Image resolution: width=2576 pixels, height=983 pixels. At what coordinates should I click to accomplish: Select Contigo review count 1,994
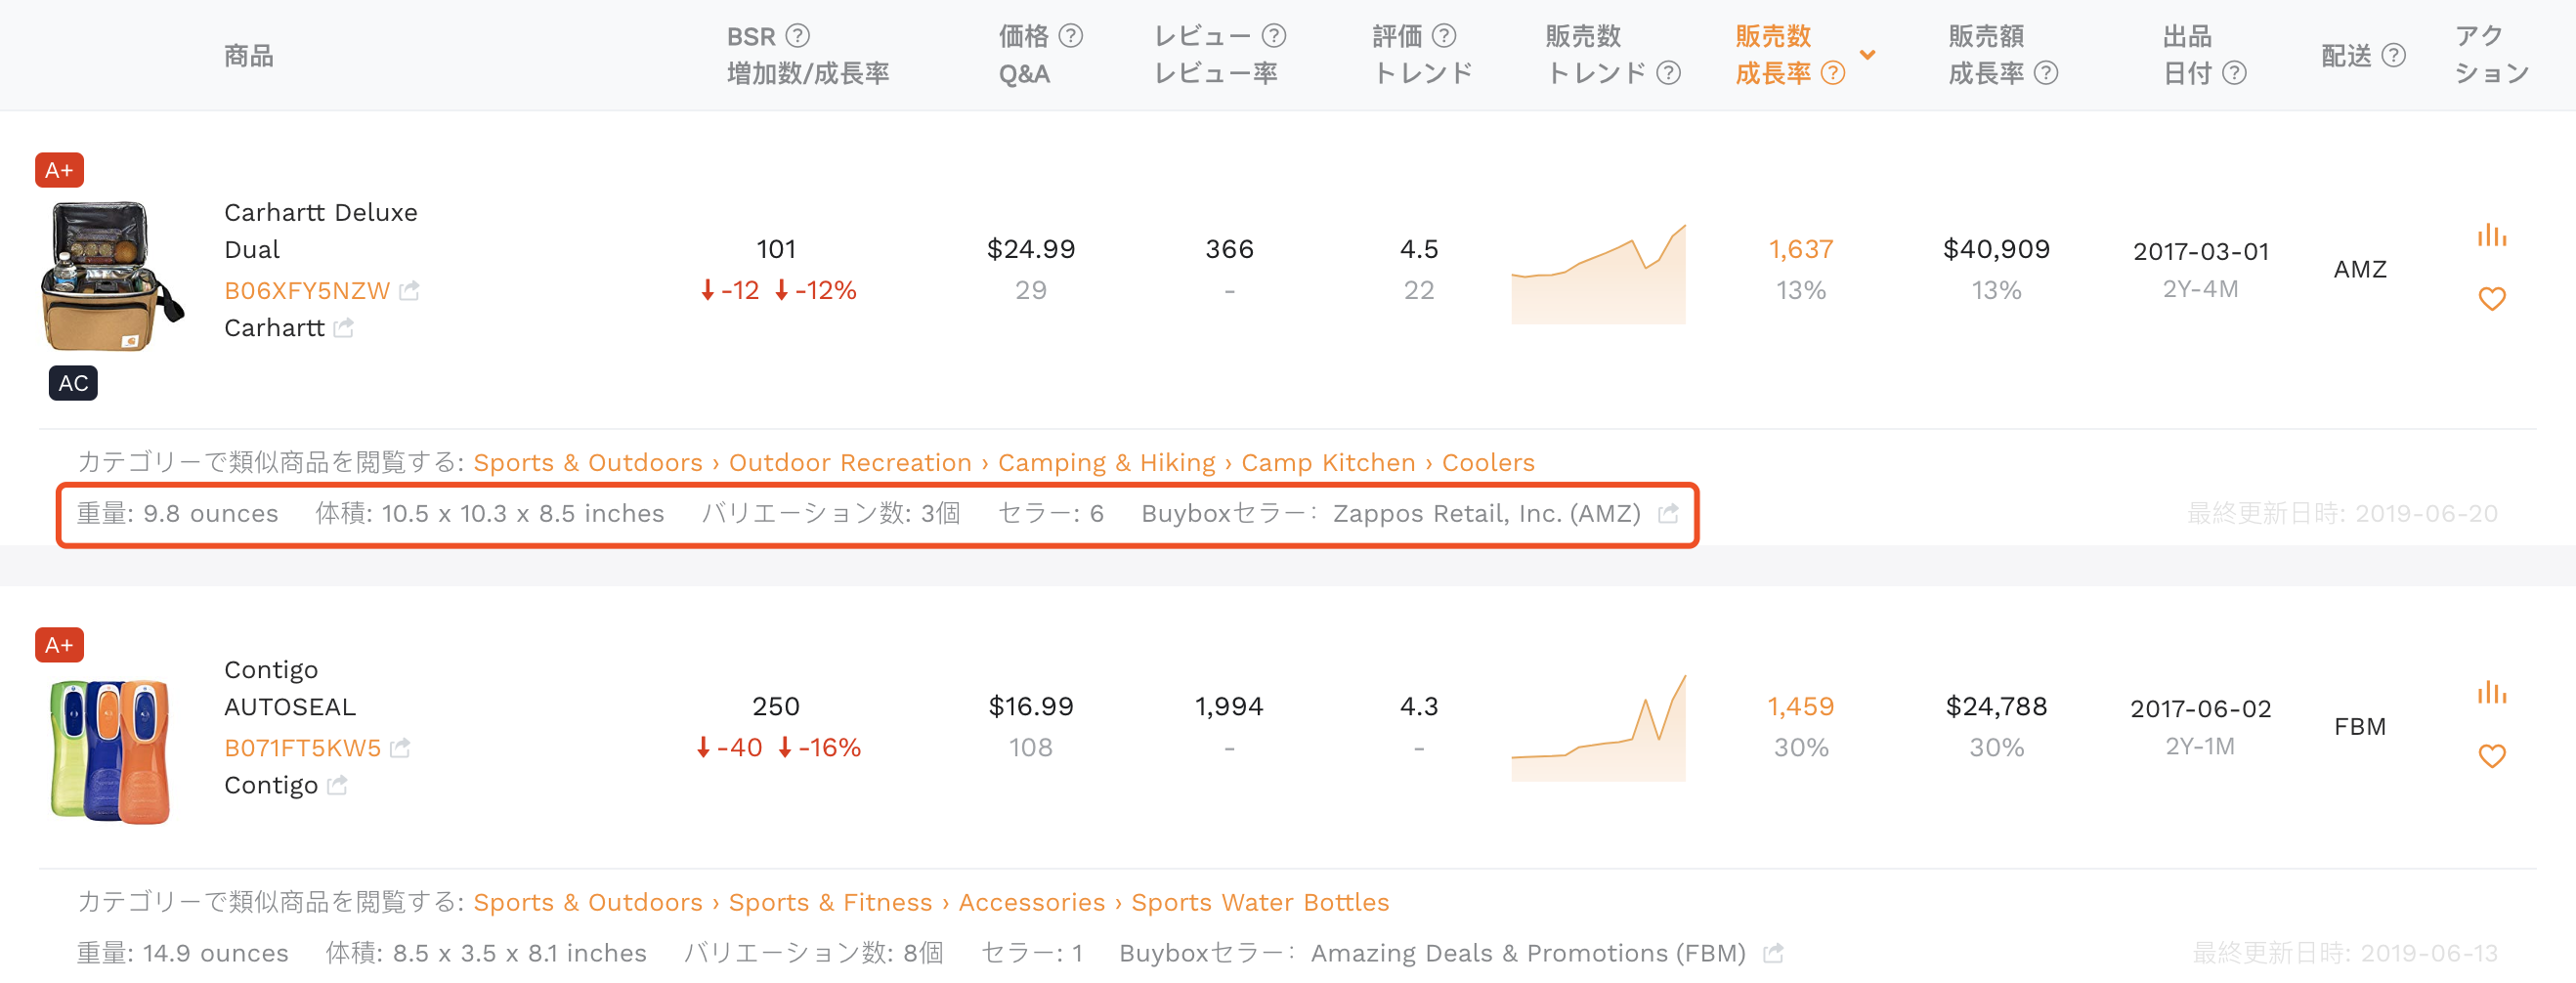coord(1229,707)
